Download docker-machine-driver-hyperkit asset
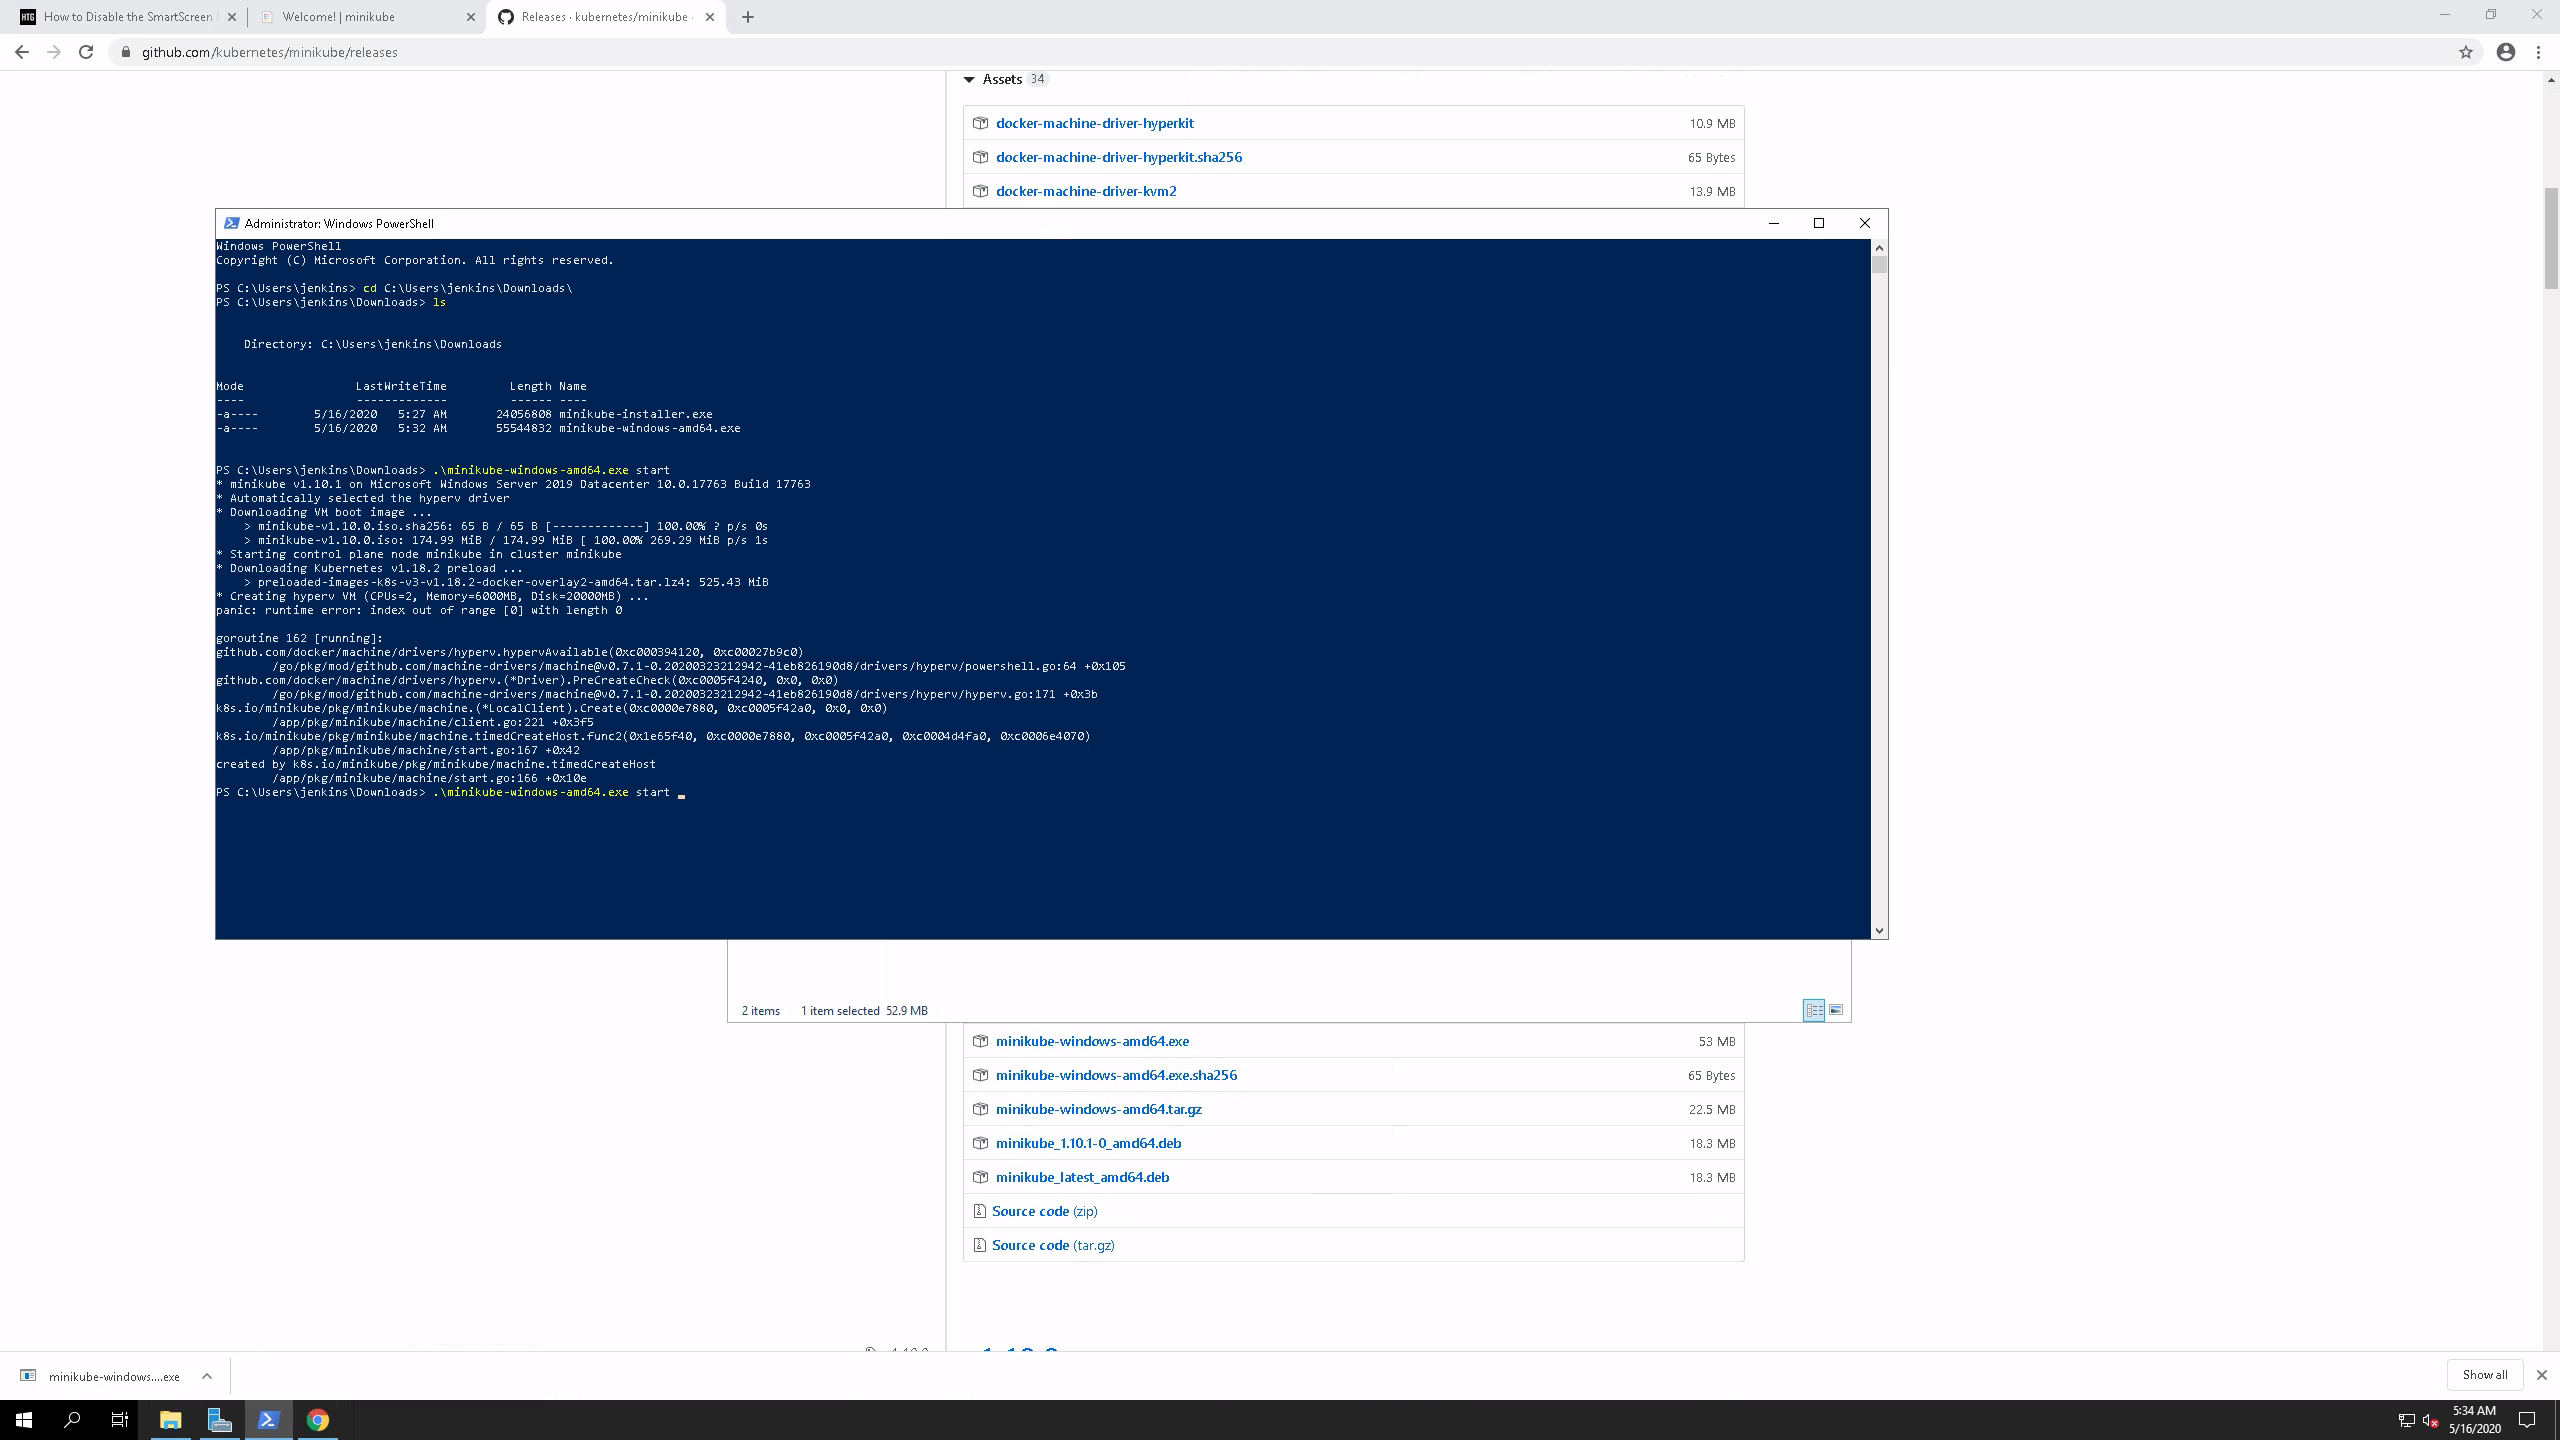This screenshot has width=2560, height=1440. [x=1094, y=123]
